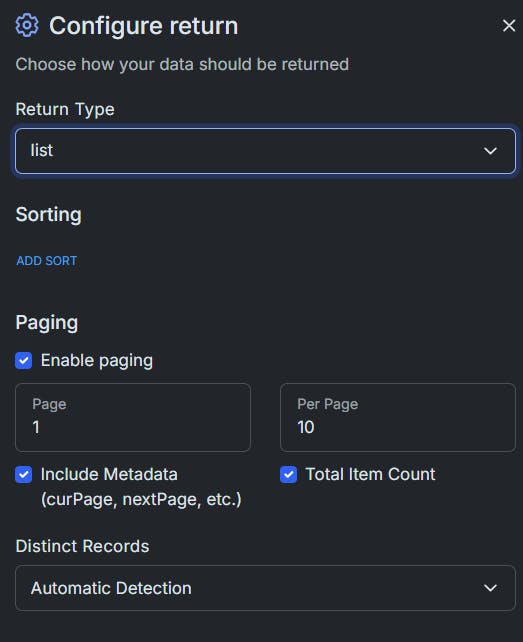Click the Sorting section heading
The height and width of the screenshot is (642, 523).
pos(48,215)
